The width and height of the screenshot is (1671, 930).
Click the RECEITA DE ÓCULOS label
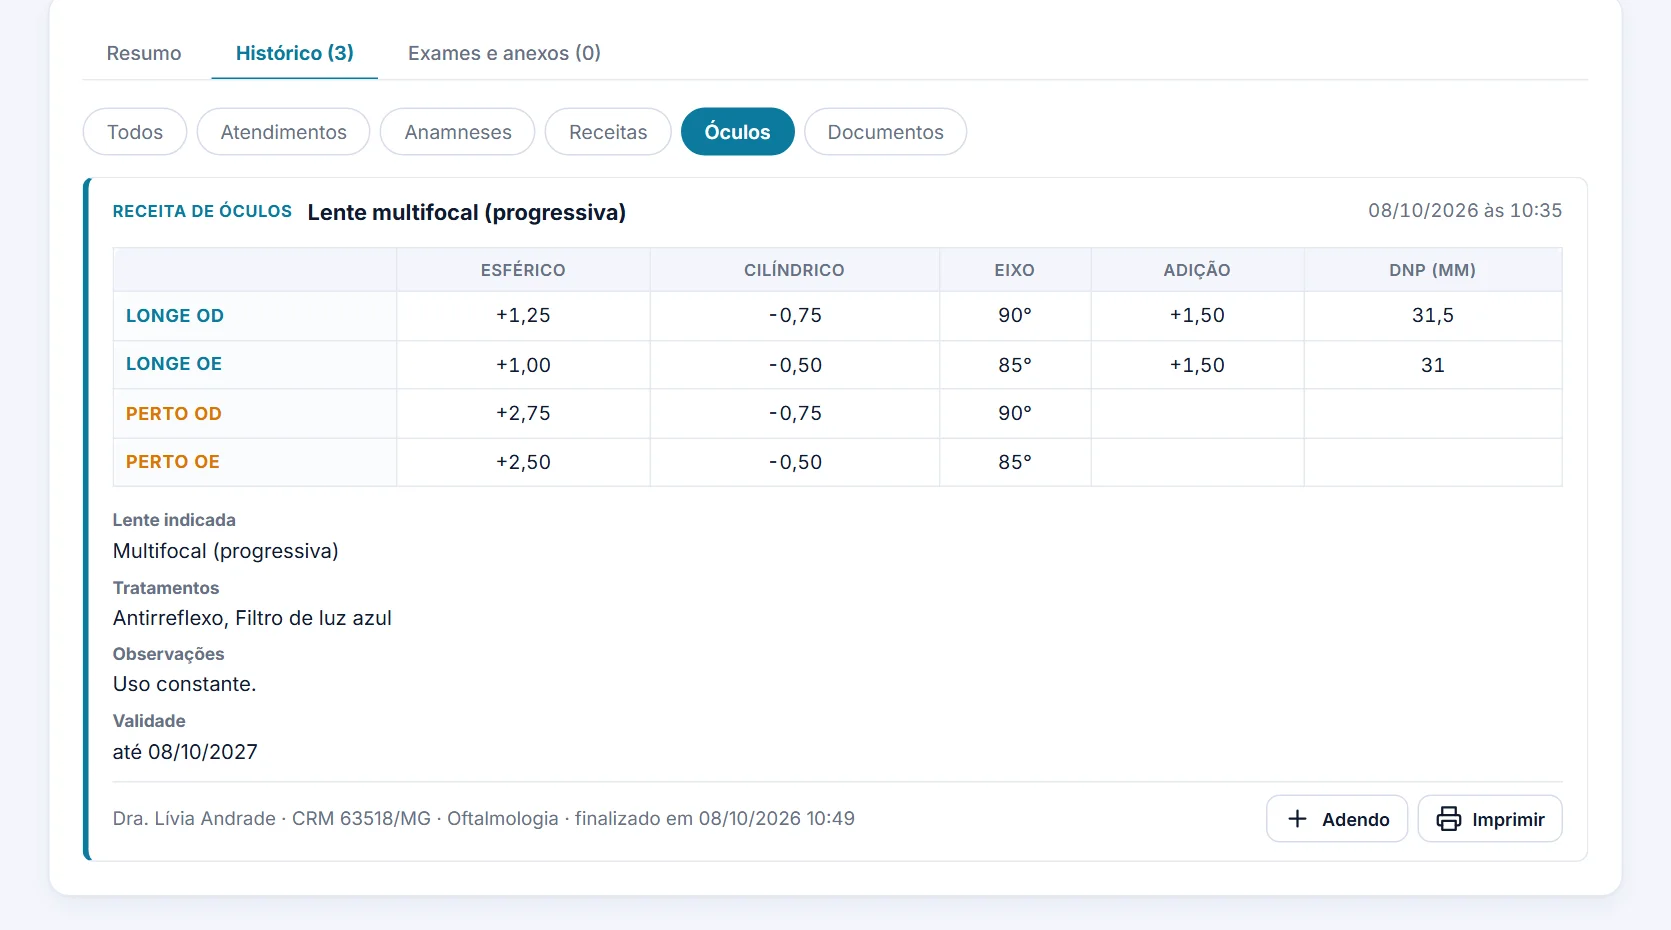pos(202,212)
